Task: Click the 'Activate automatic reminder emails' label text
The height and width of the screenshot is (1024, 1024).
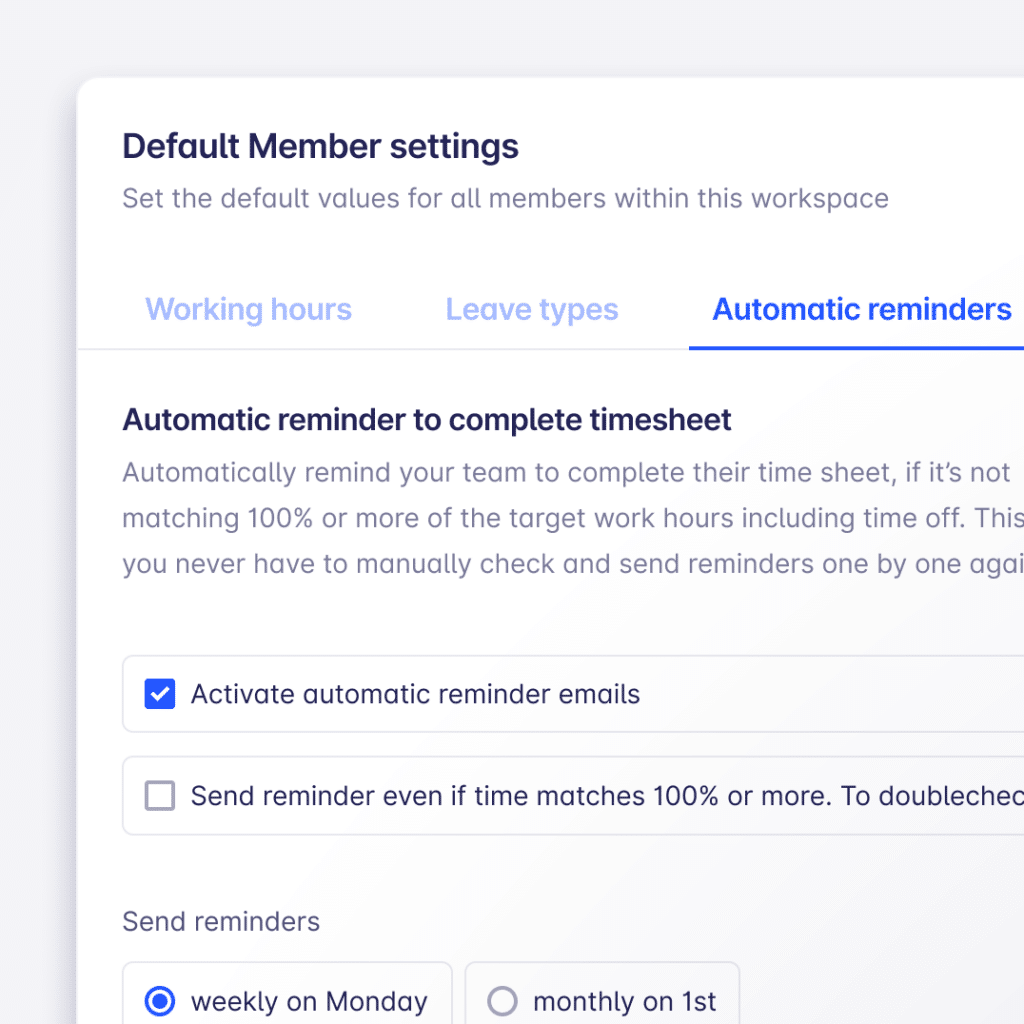Action: click(415, 694)
